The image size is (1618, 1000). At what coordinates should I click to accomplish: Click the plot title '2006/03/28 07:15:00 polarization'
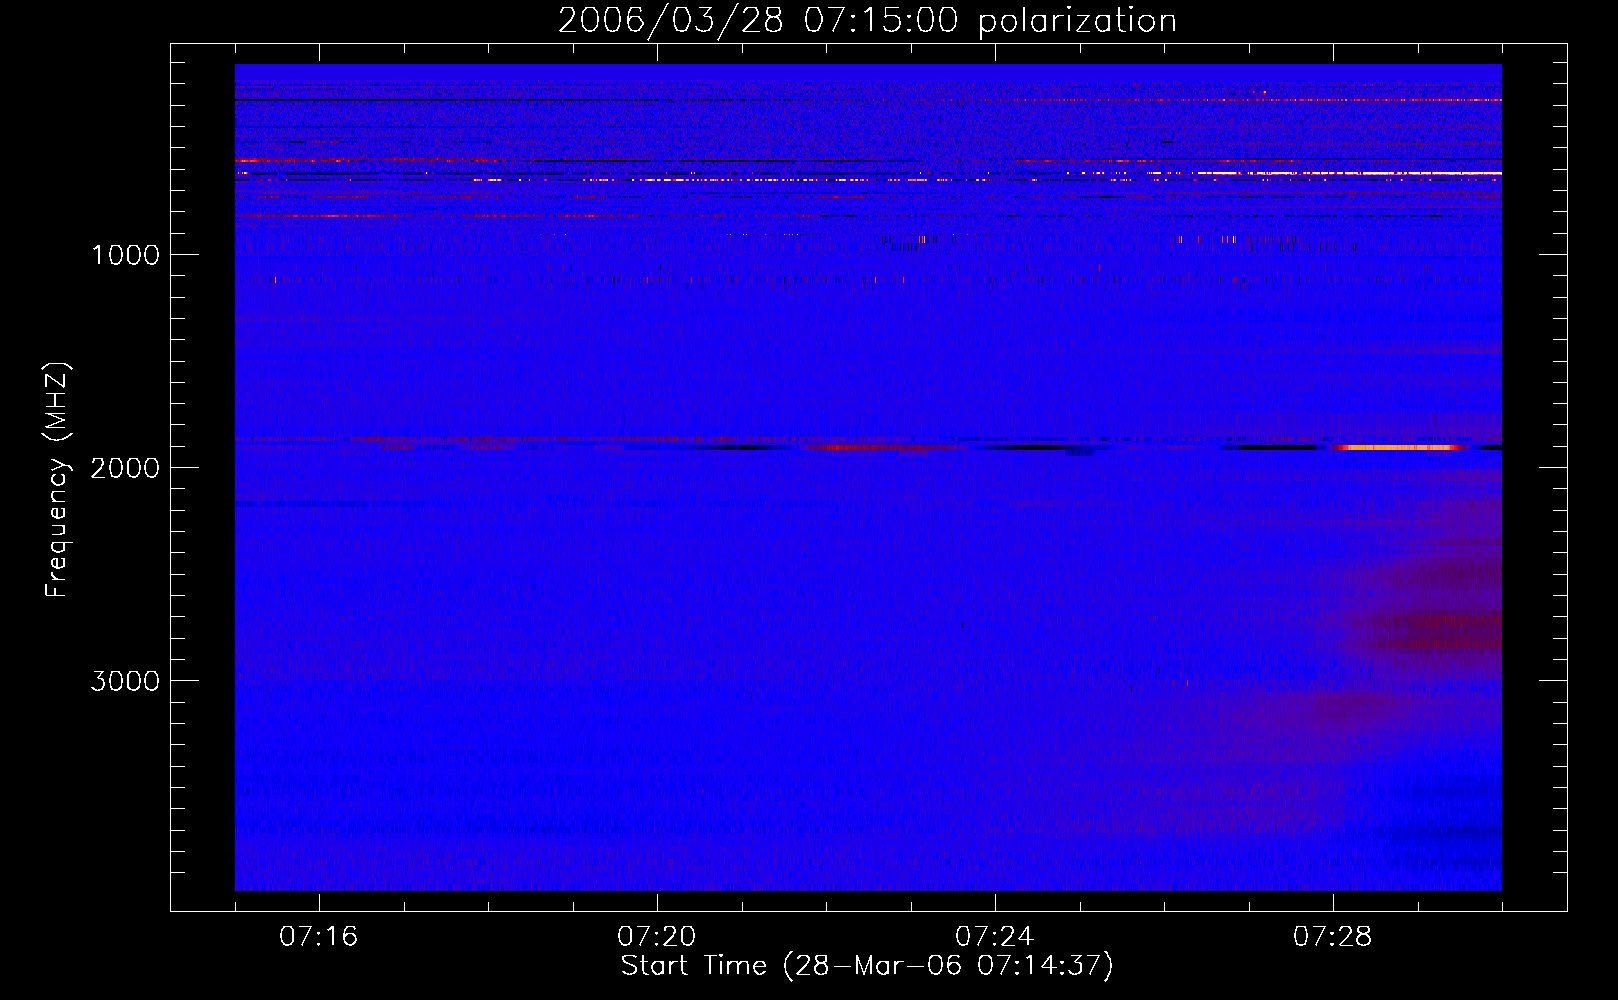pyautogui.click(x=867, y=21)
